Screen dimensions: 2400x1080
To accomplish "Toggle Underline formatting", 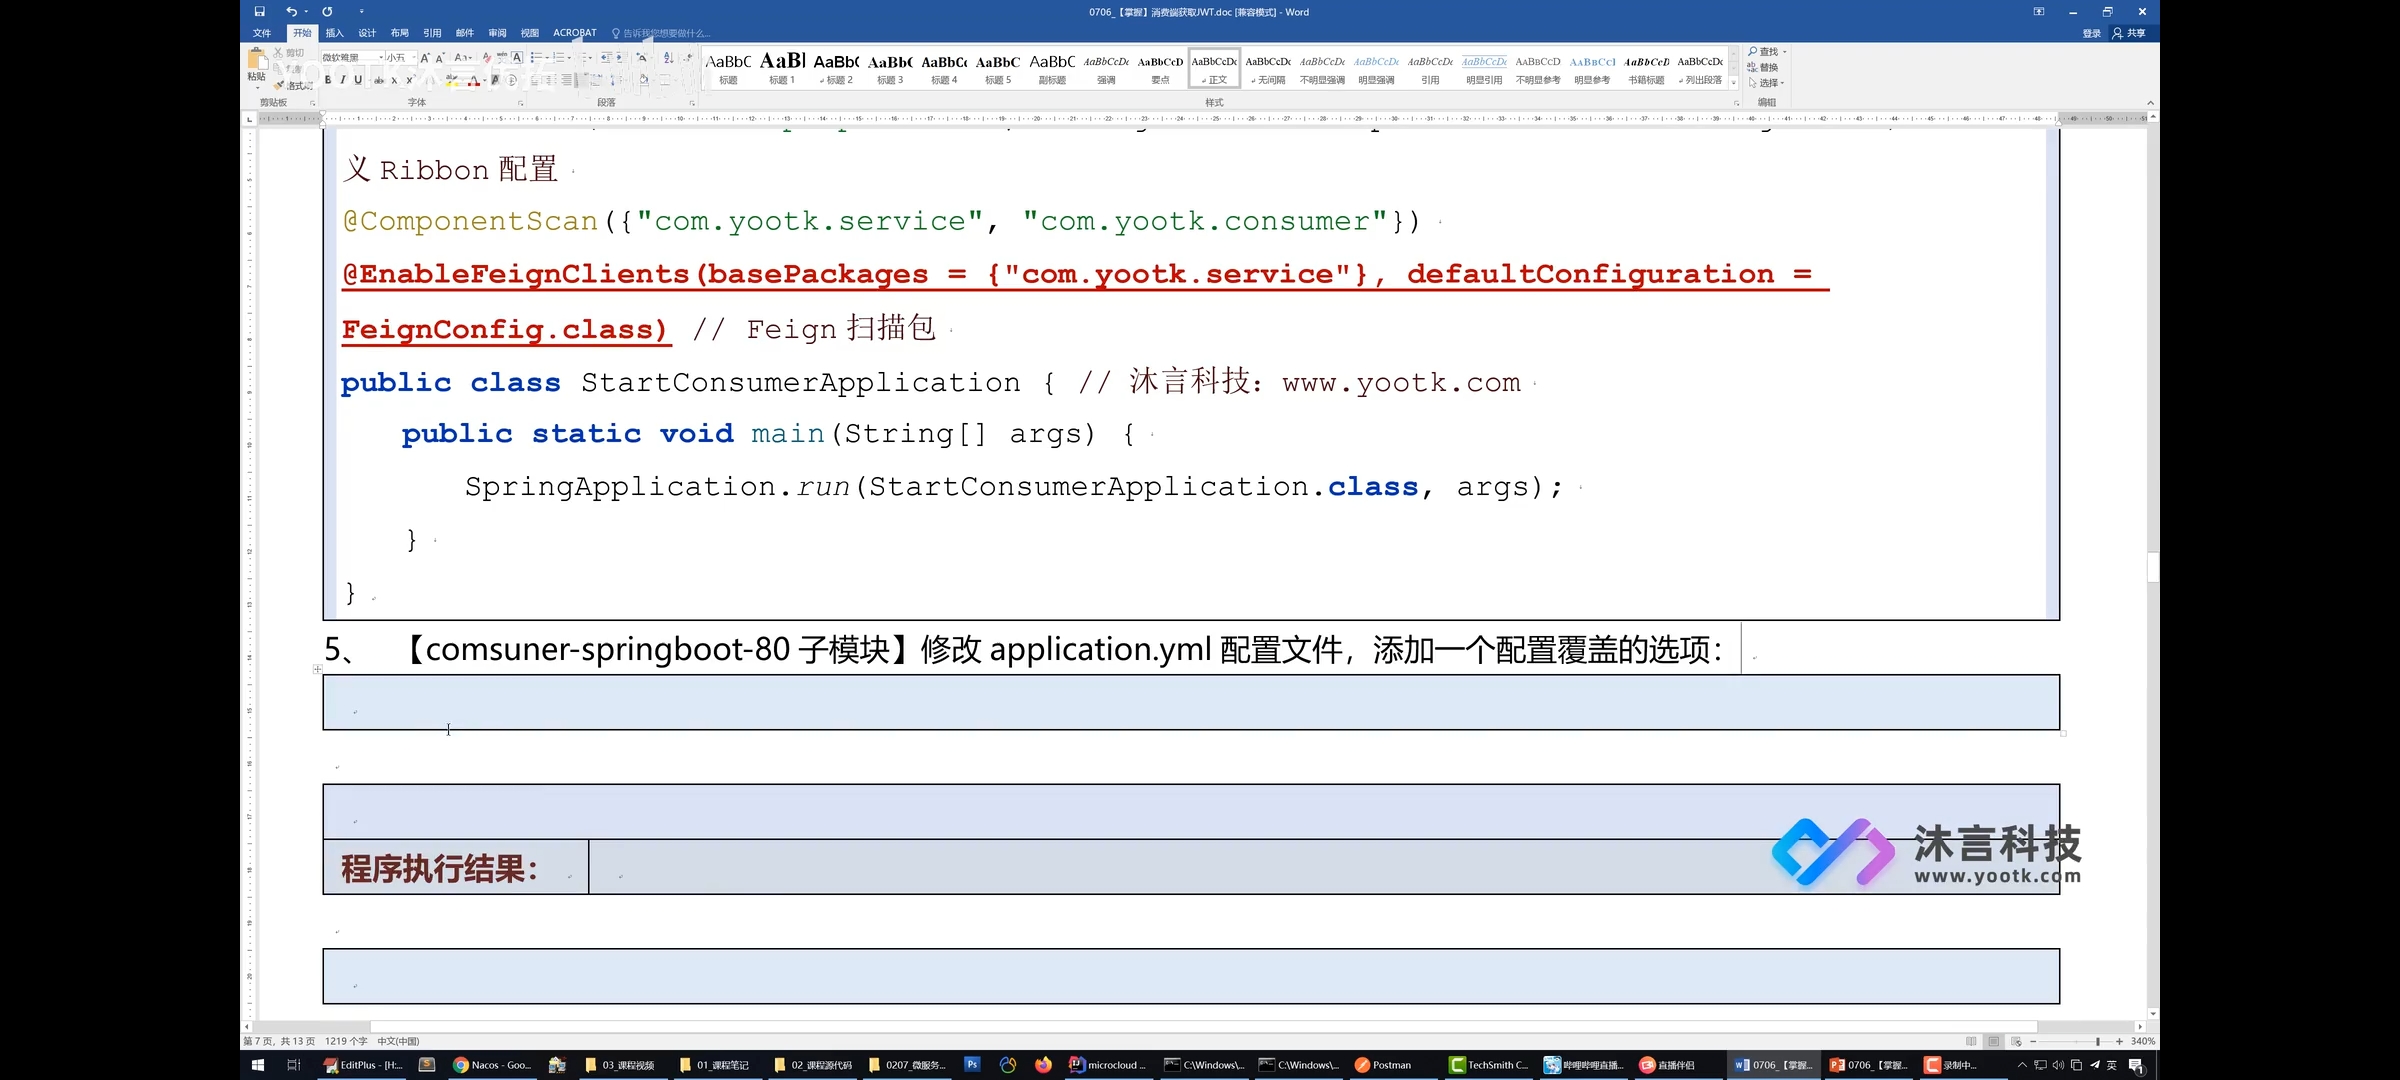I will (x=358, y=80).
